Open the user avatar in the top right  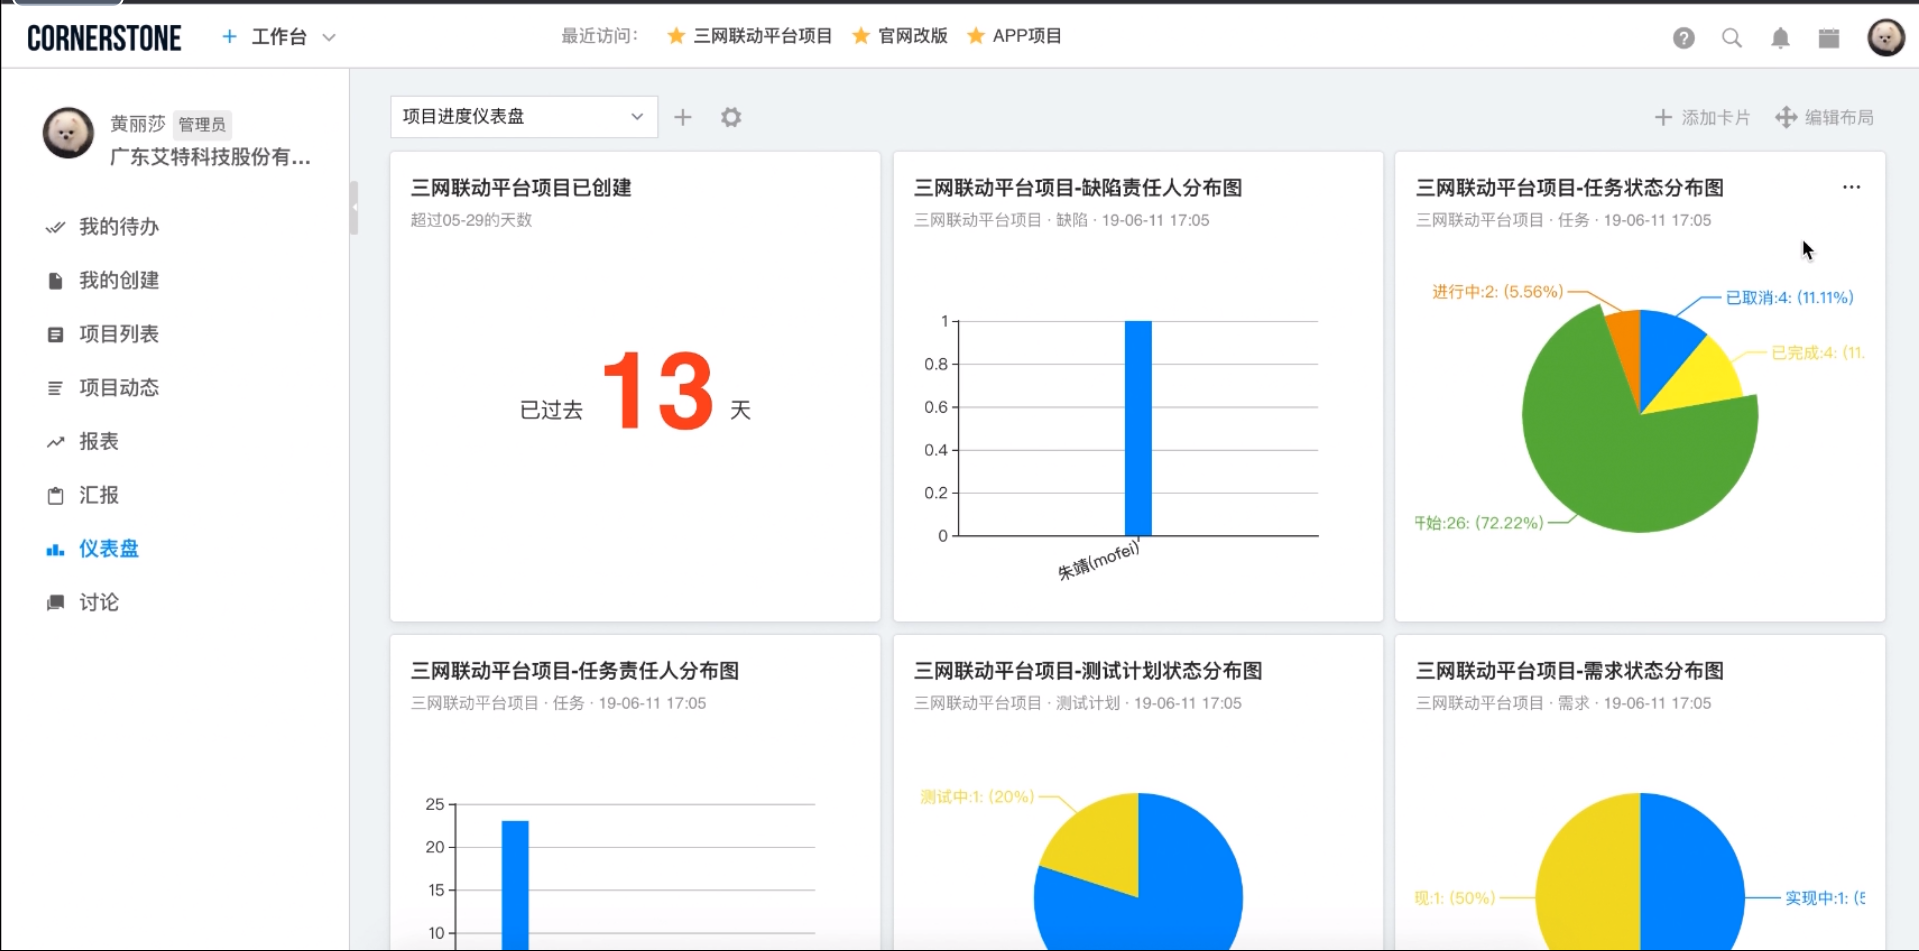(1886, 36)
